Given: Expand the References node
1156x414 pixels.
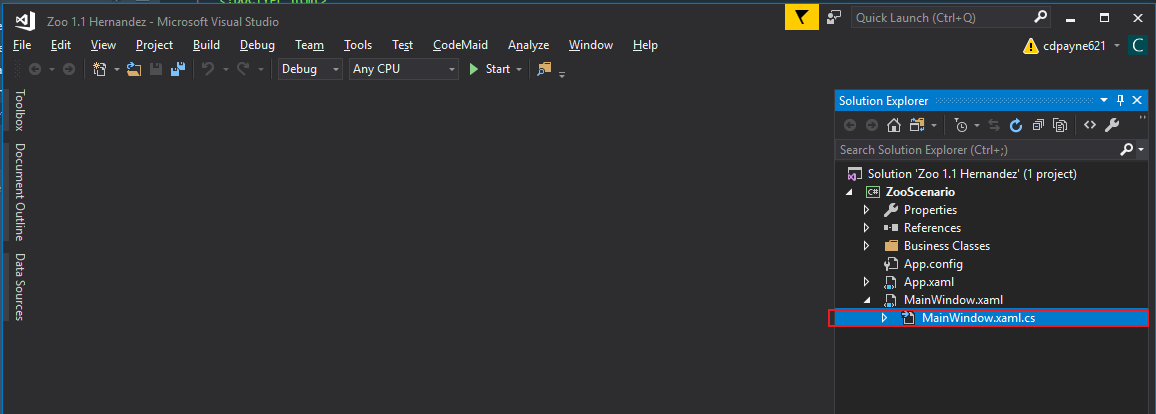Looking at the screenshot, I should pyautogui.click(x=866, y=228).
